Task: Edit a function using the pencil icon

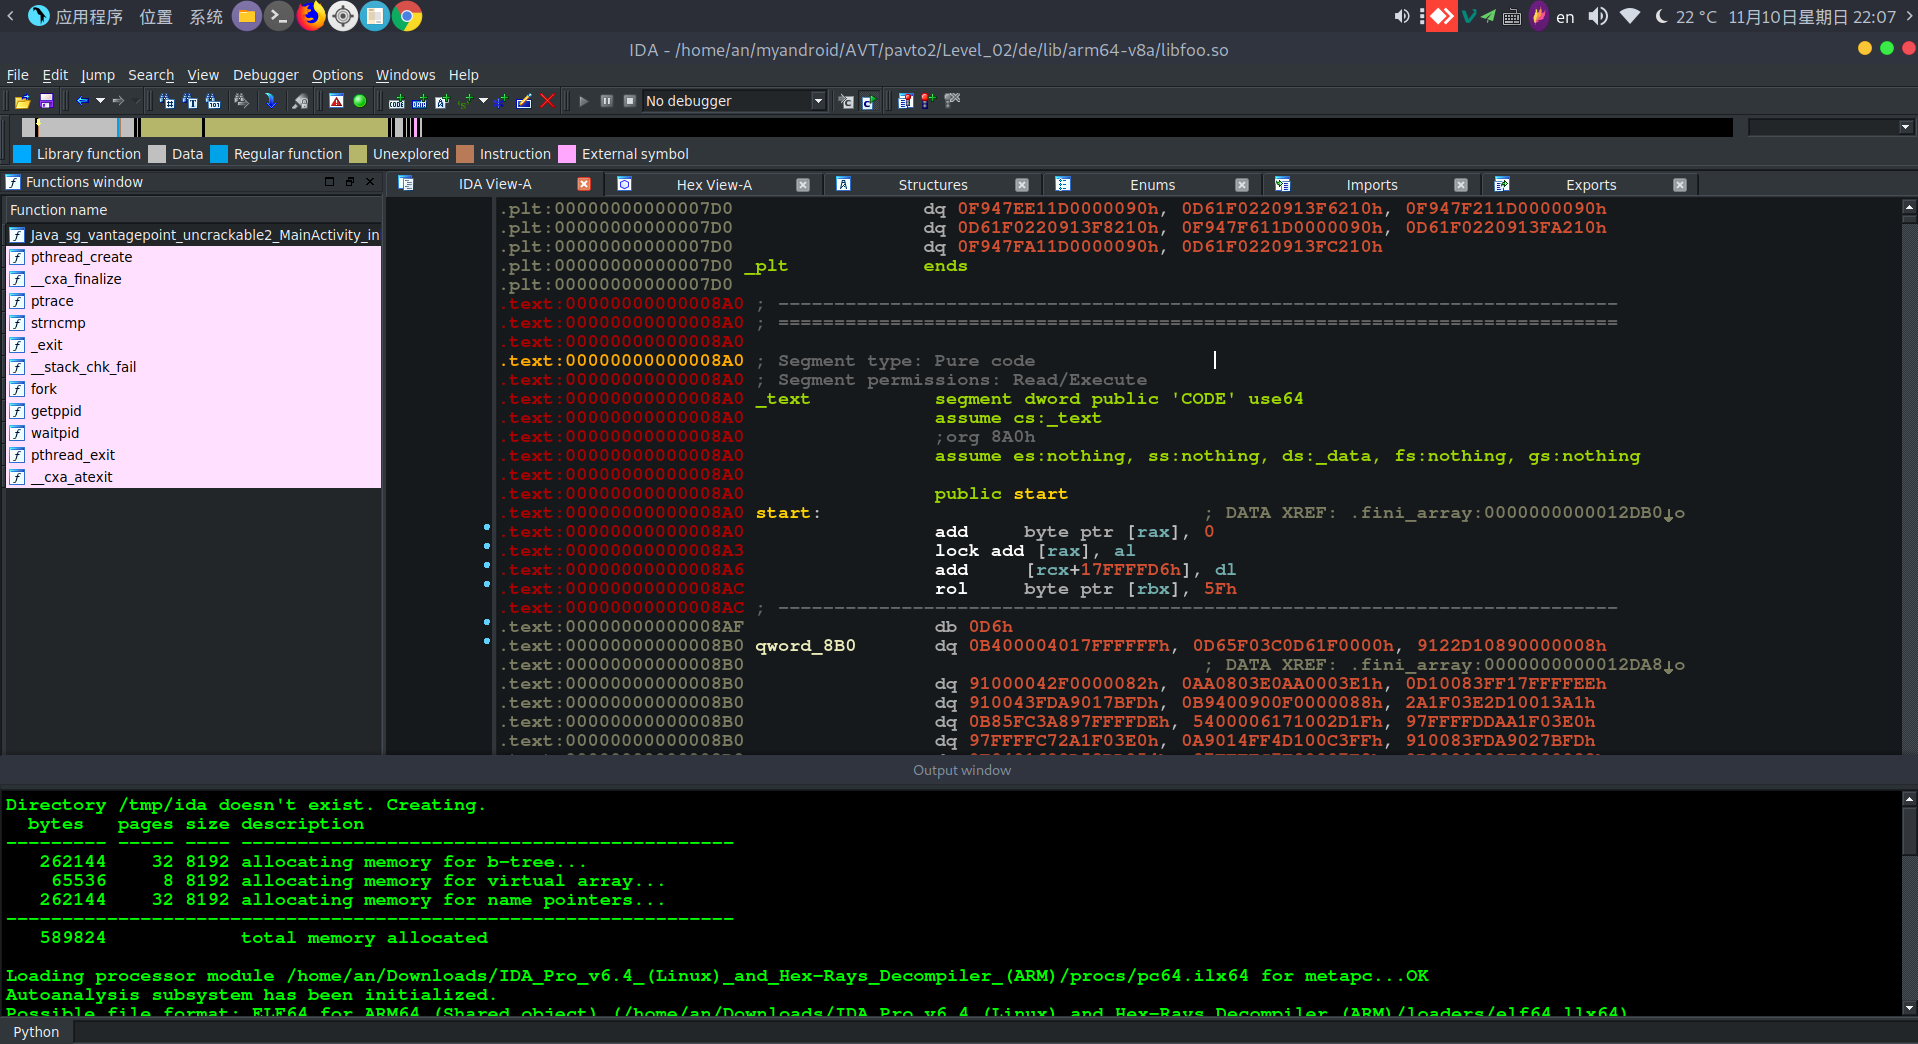Action: coord(524,100)
